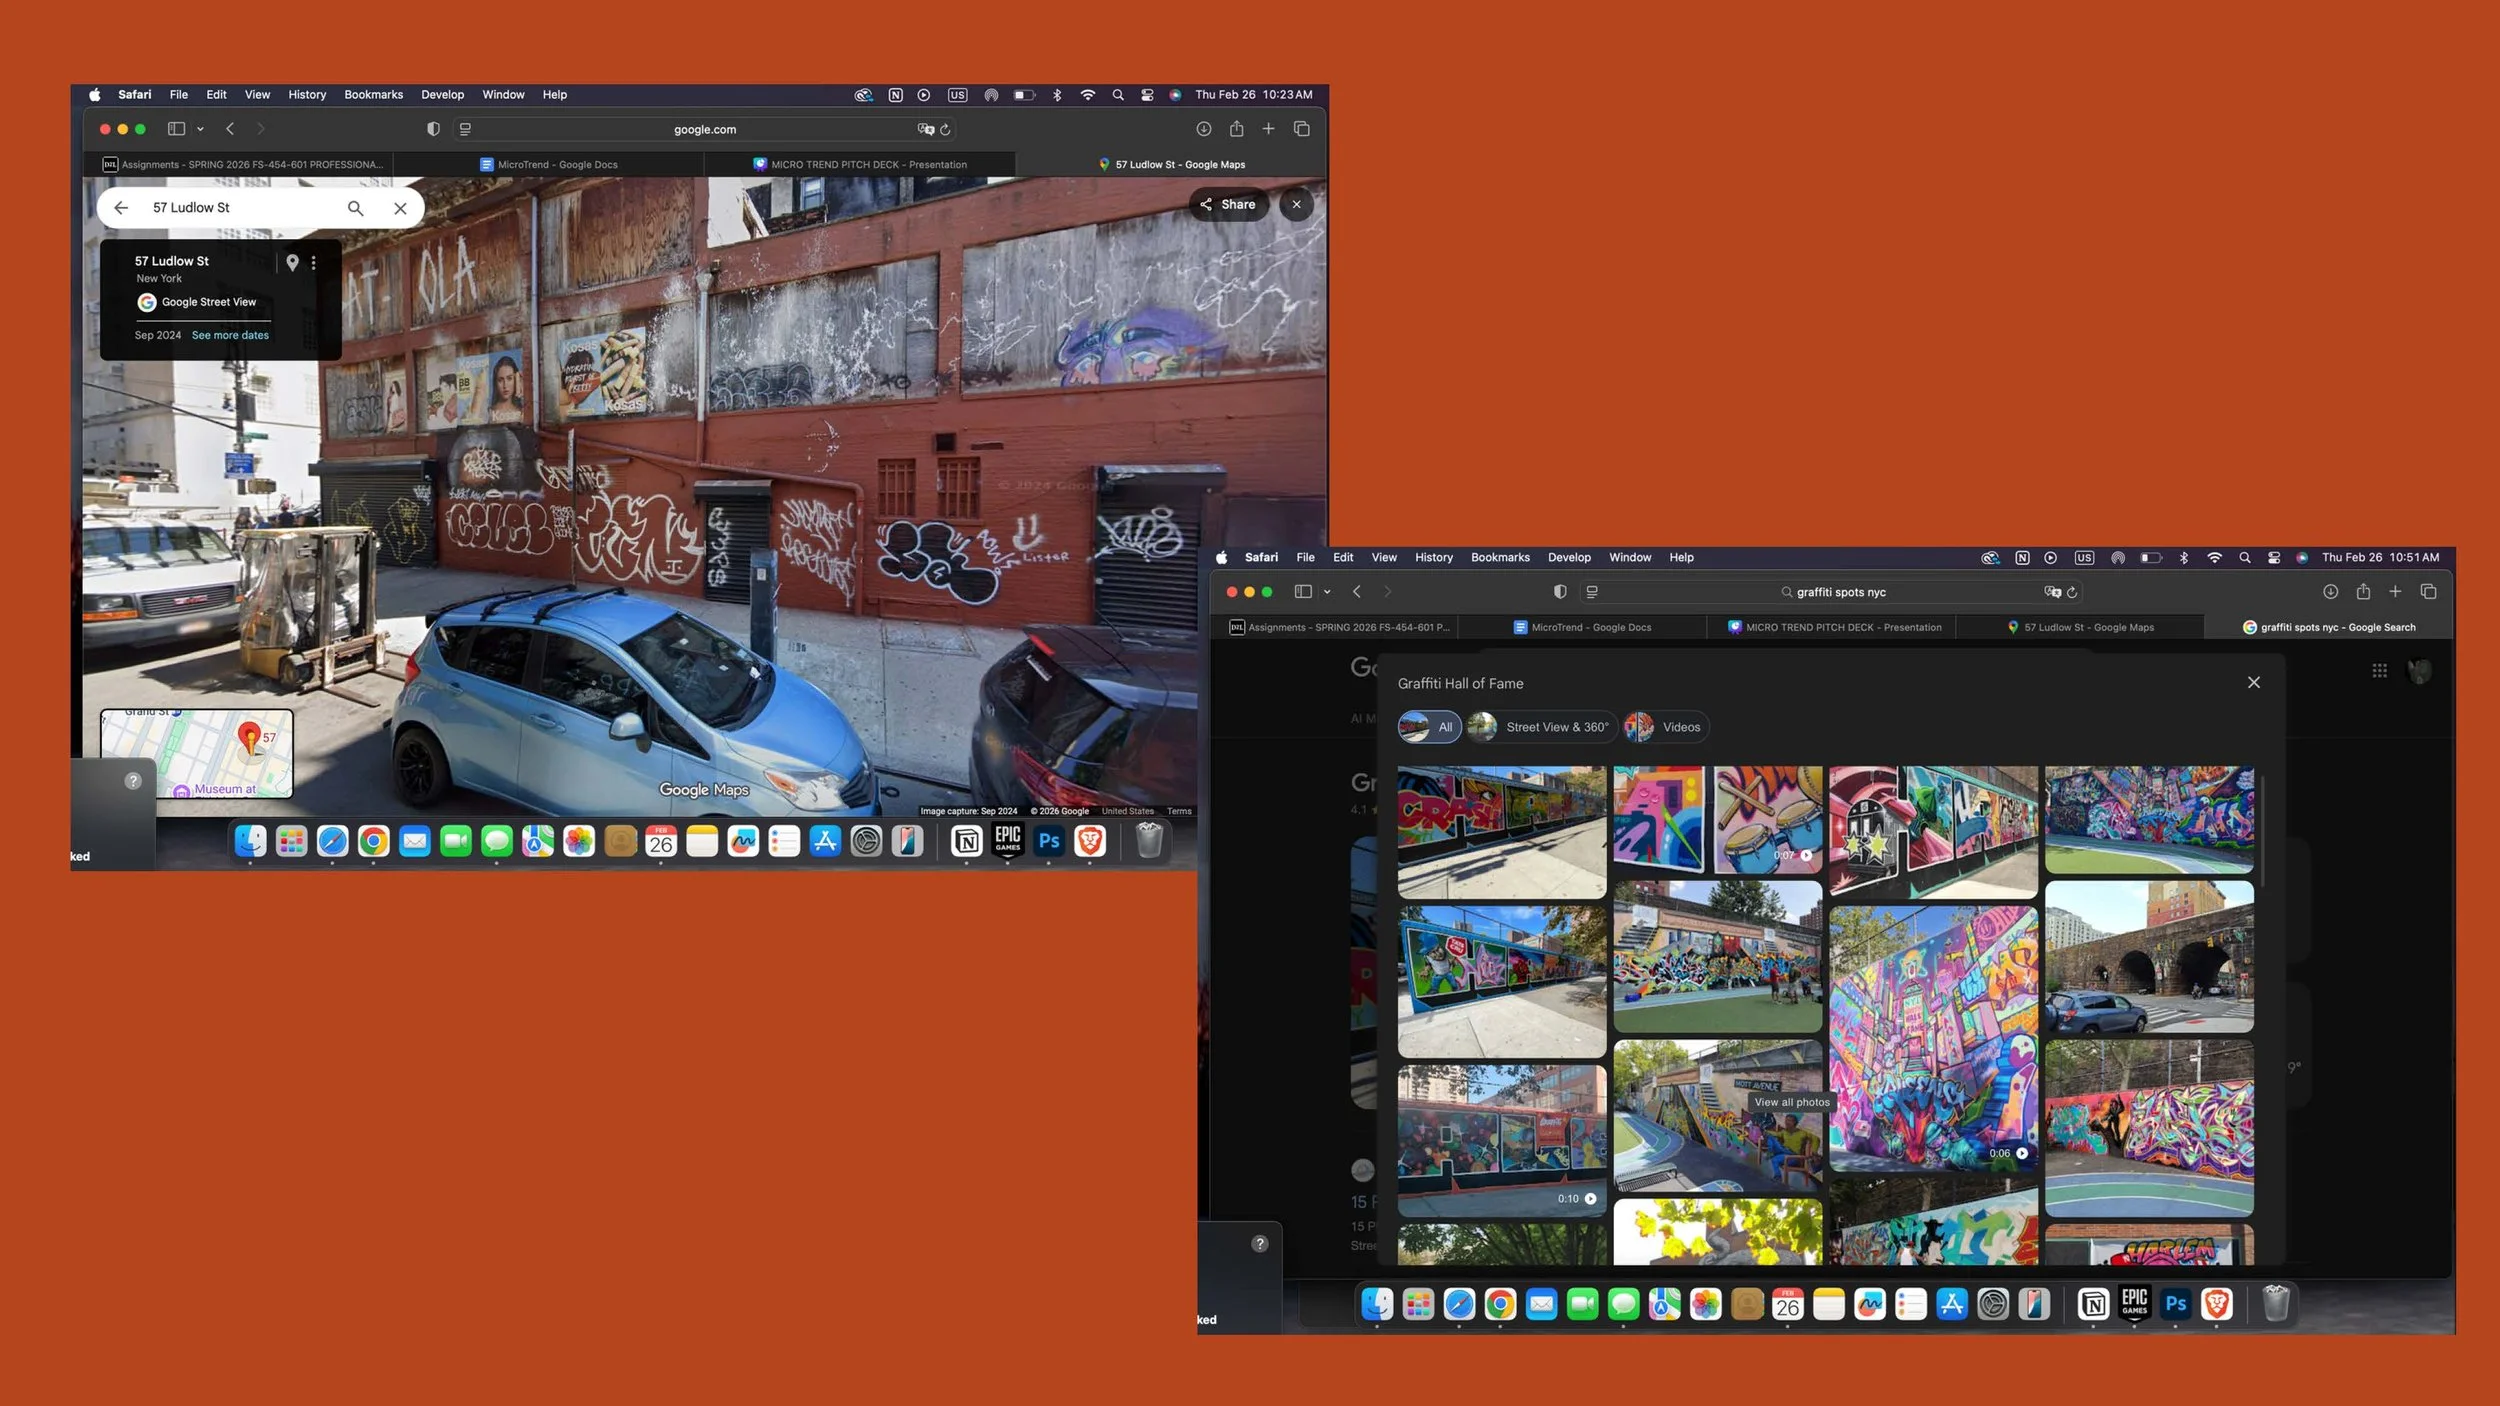Open Window menu above the graffiti search window
2500x1406 pixels.
pyautogui.click(x=1630, y=558)
